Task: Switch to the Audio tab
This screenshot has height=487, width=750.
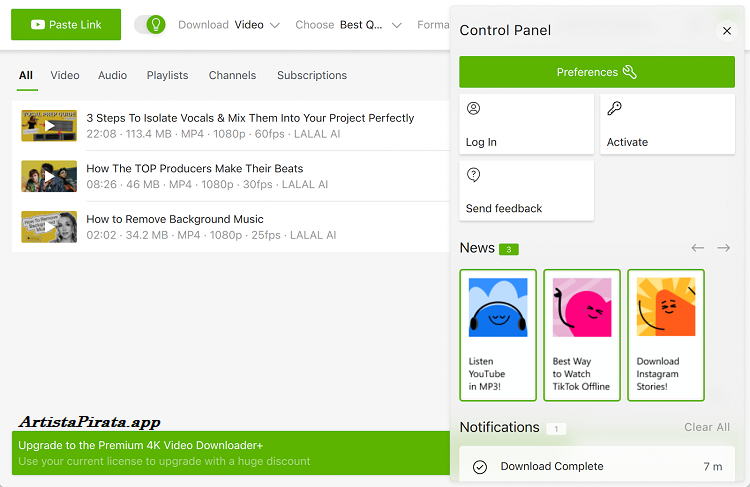Action: pyautogui.click(x=112, y=76)
